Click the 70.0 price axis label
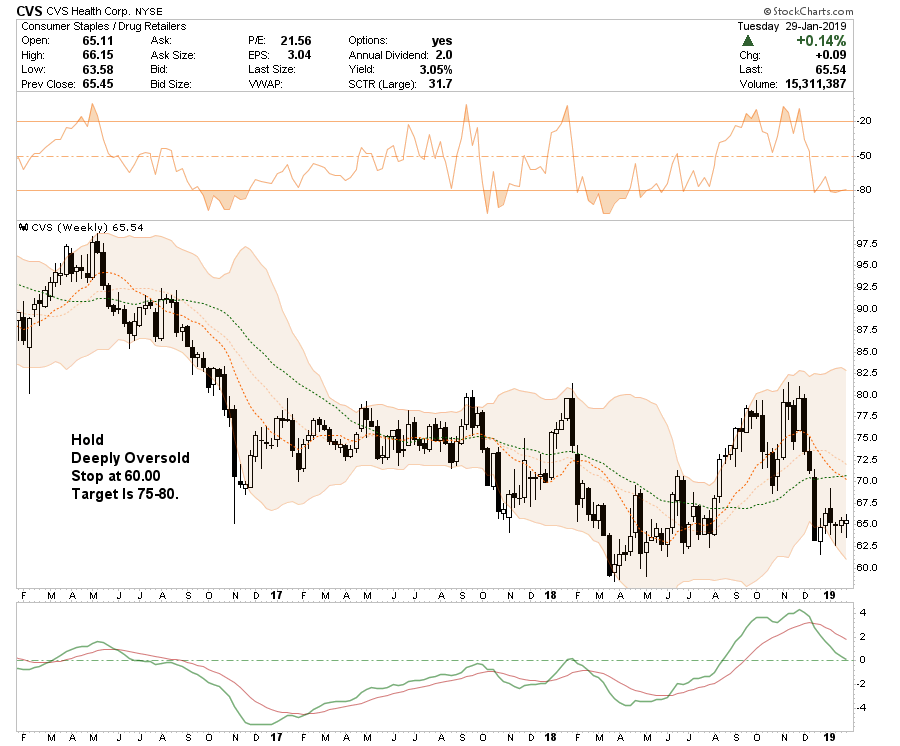The height and width of the screenshot is (746, 900). pos(867,481)
